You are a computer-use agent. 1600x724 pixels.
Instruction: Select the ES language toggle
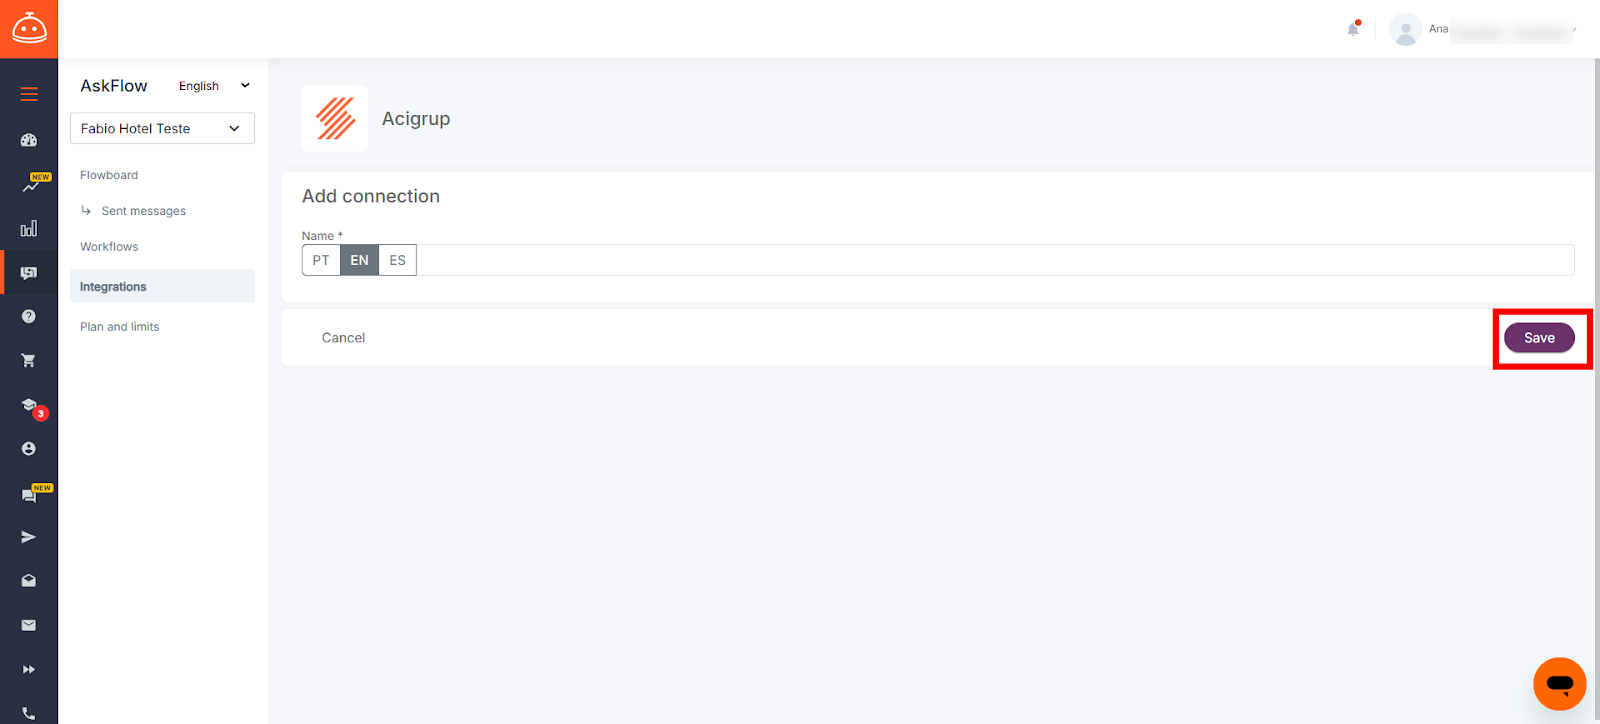click(398, 260)
